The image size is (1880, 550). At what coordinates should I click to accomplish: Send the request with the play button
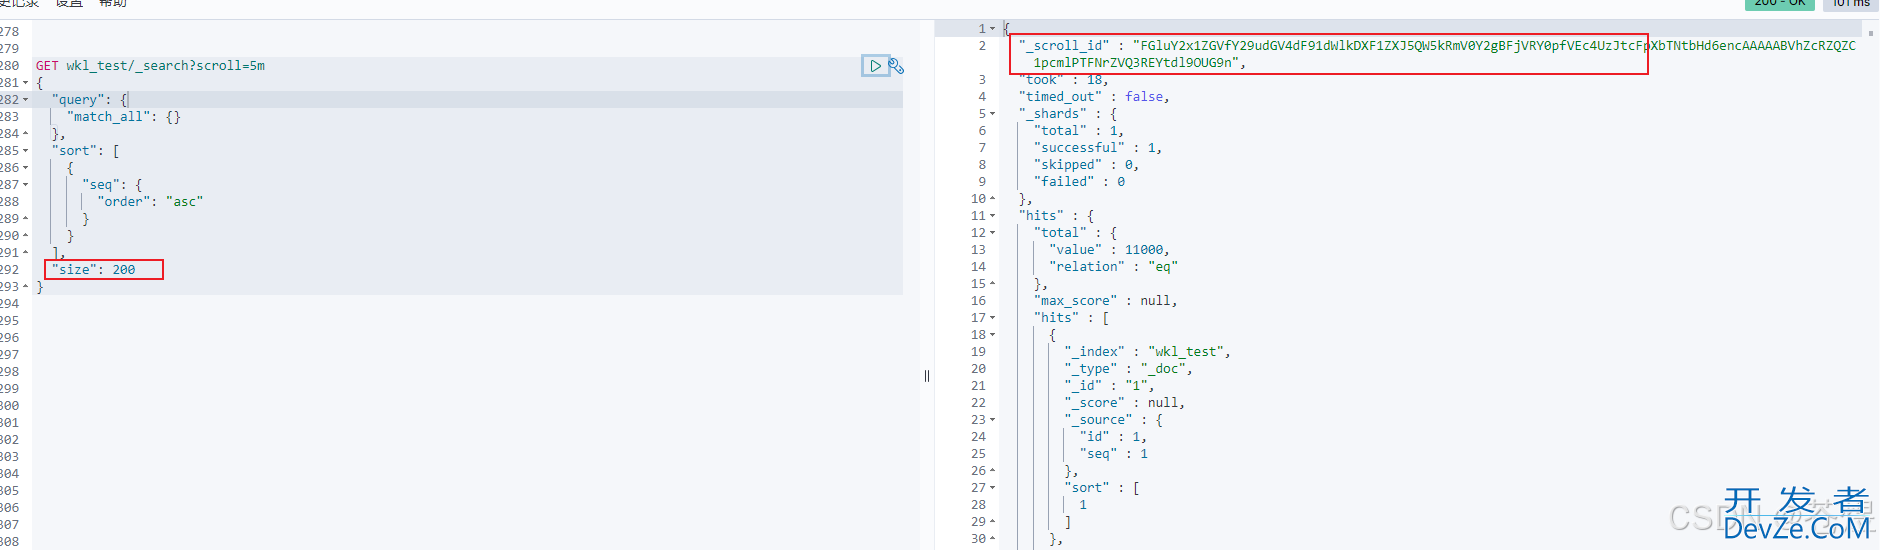[875, 66]
